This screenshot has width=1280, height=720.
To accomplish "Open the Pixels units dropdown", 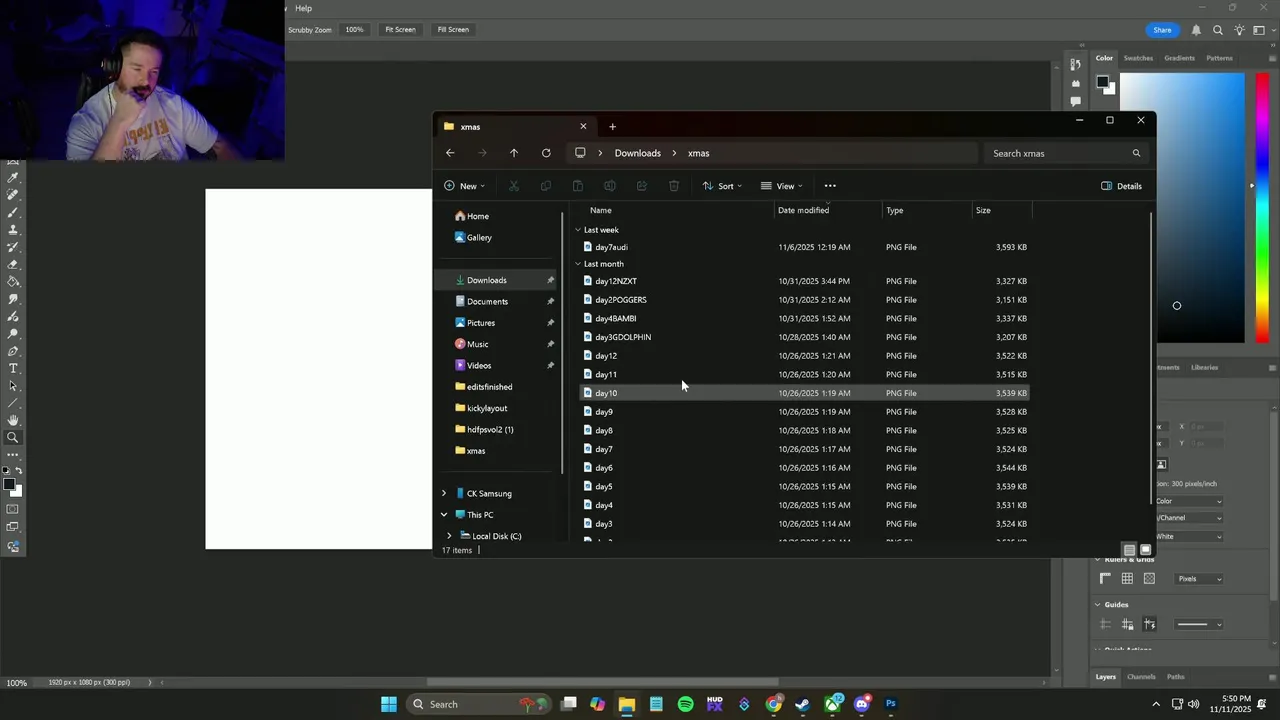I will click(x=1199, y=579).
